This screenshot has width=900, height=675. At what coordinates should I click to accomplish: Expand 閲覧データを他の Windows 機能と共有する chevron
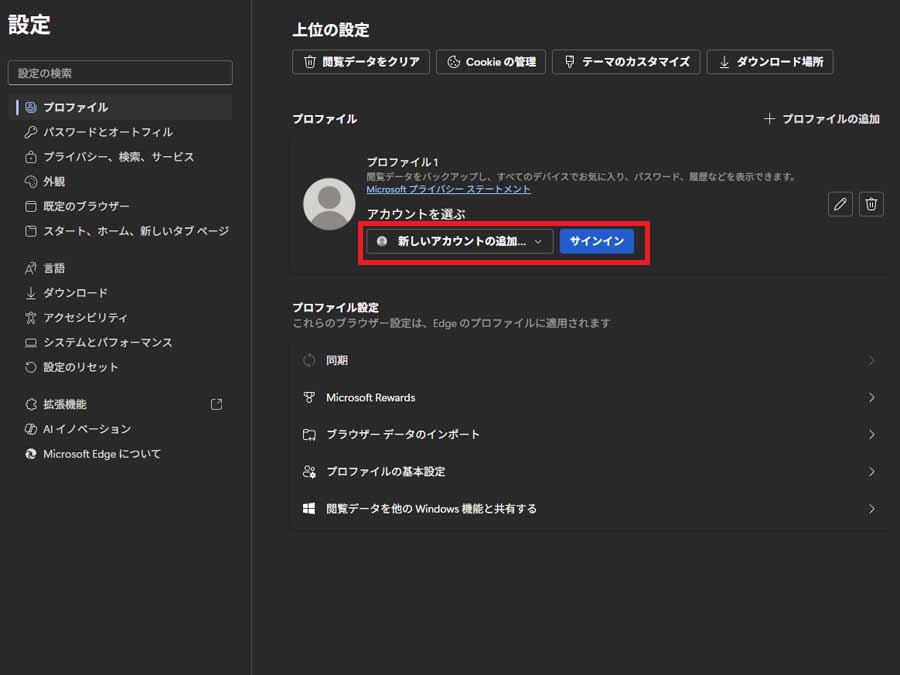(872, 509)
